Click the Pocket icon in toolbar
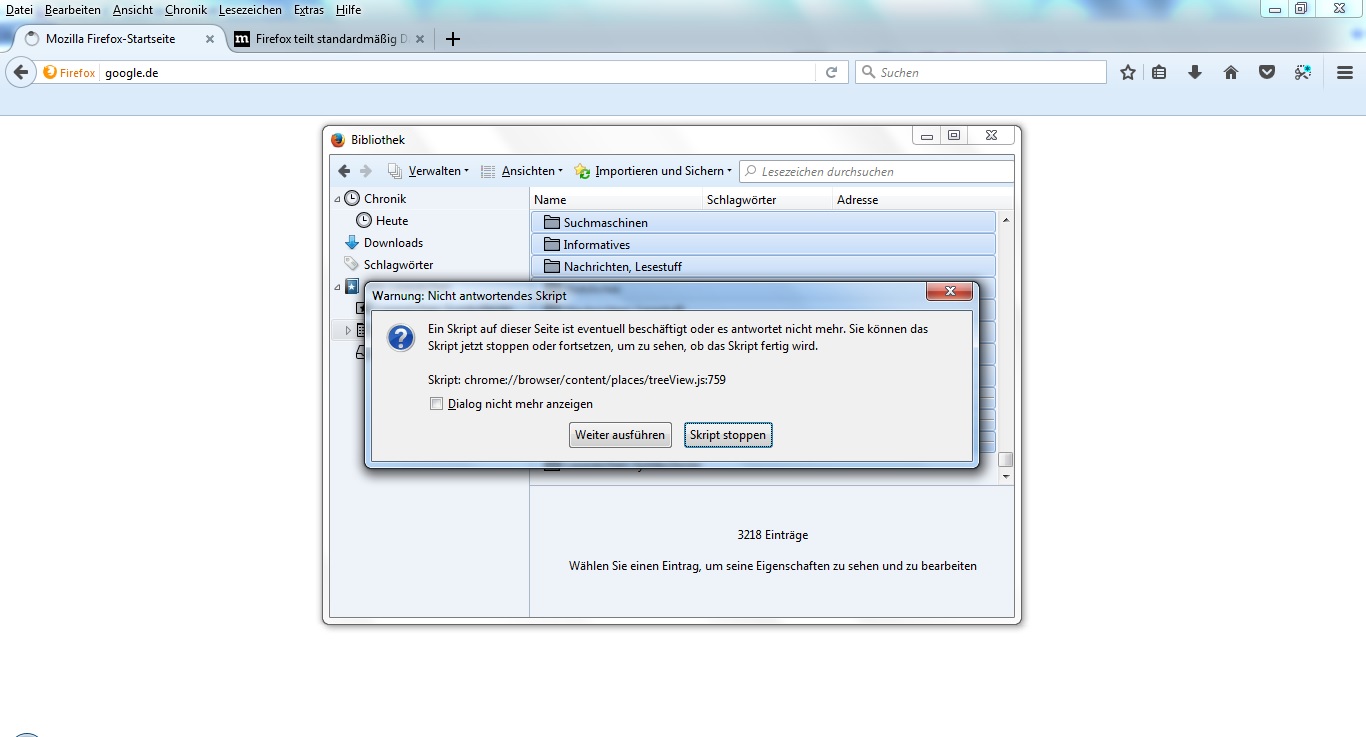1366x737 pixels. tap(1267, 72)
